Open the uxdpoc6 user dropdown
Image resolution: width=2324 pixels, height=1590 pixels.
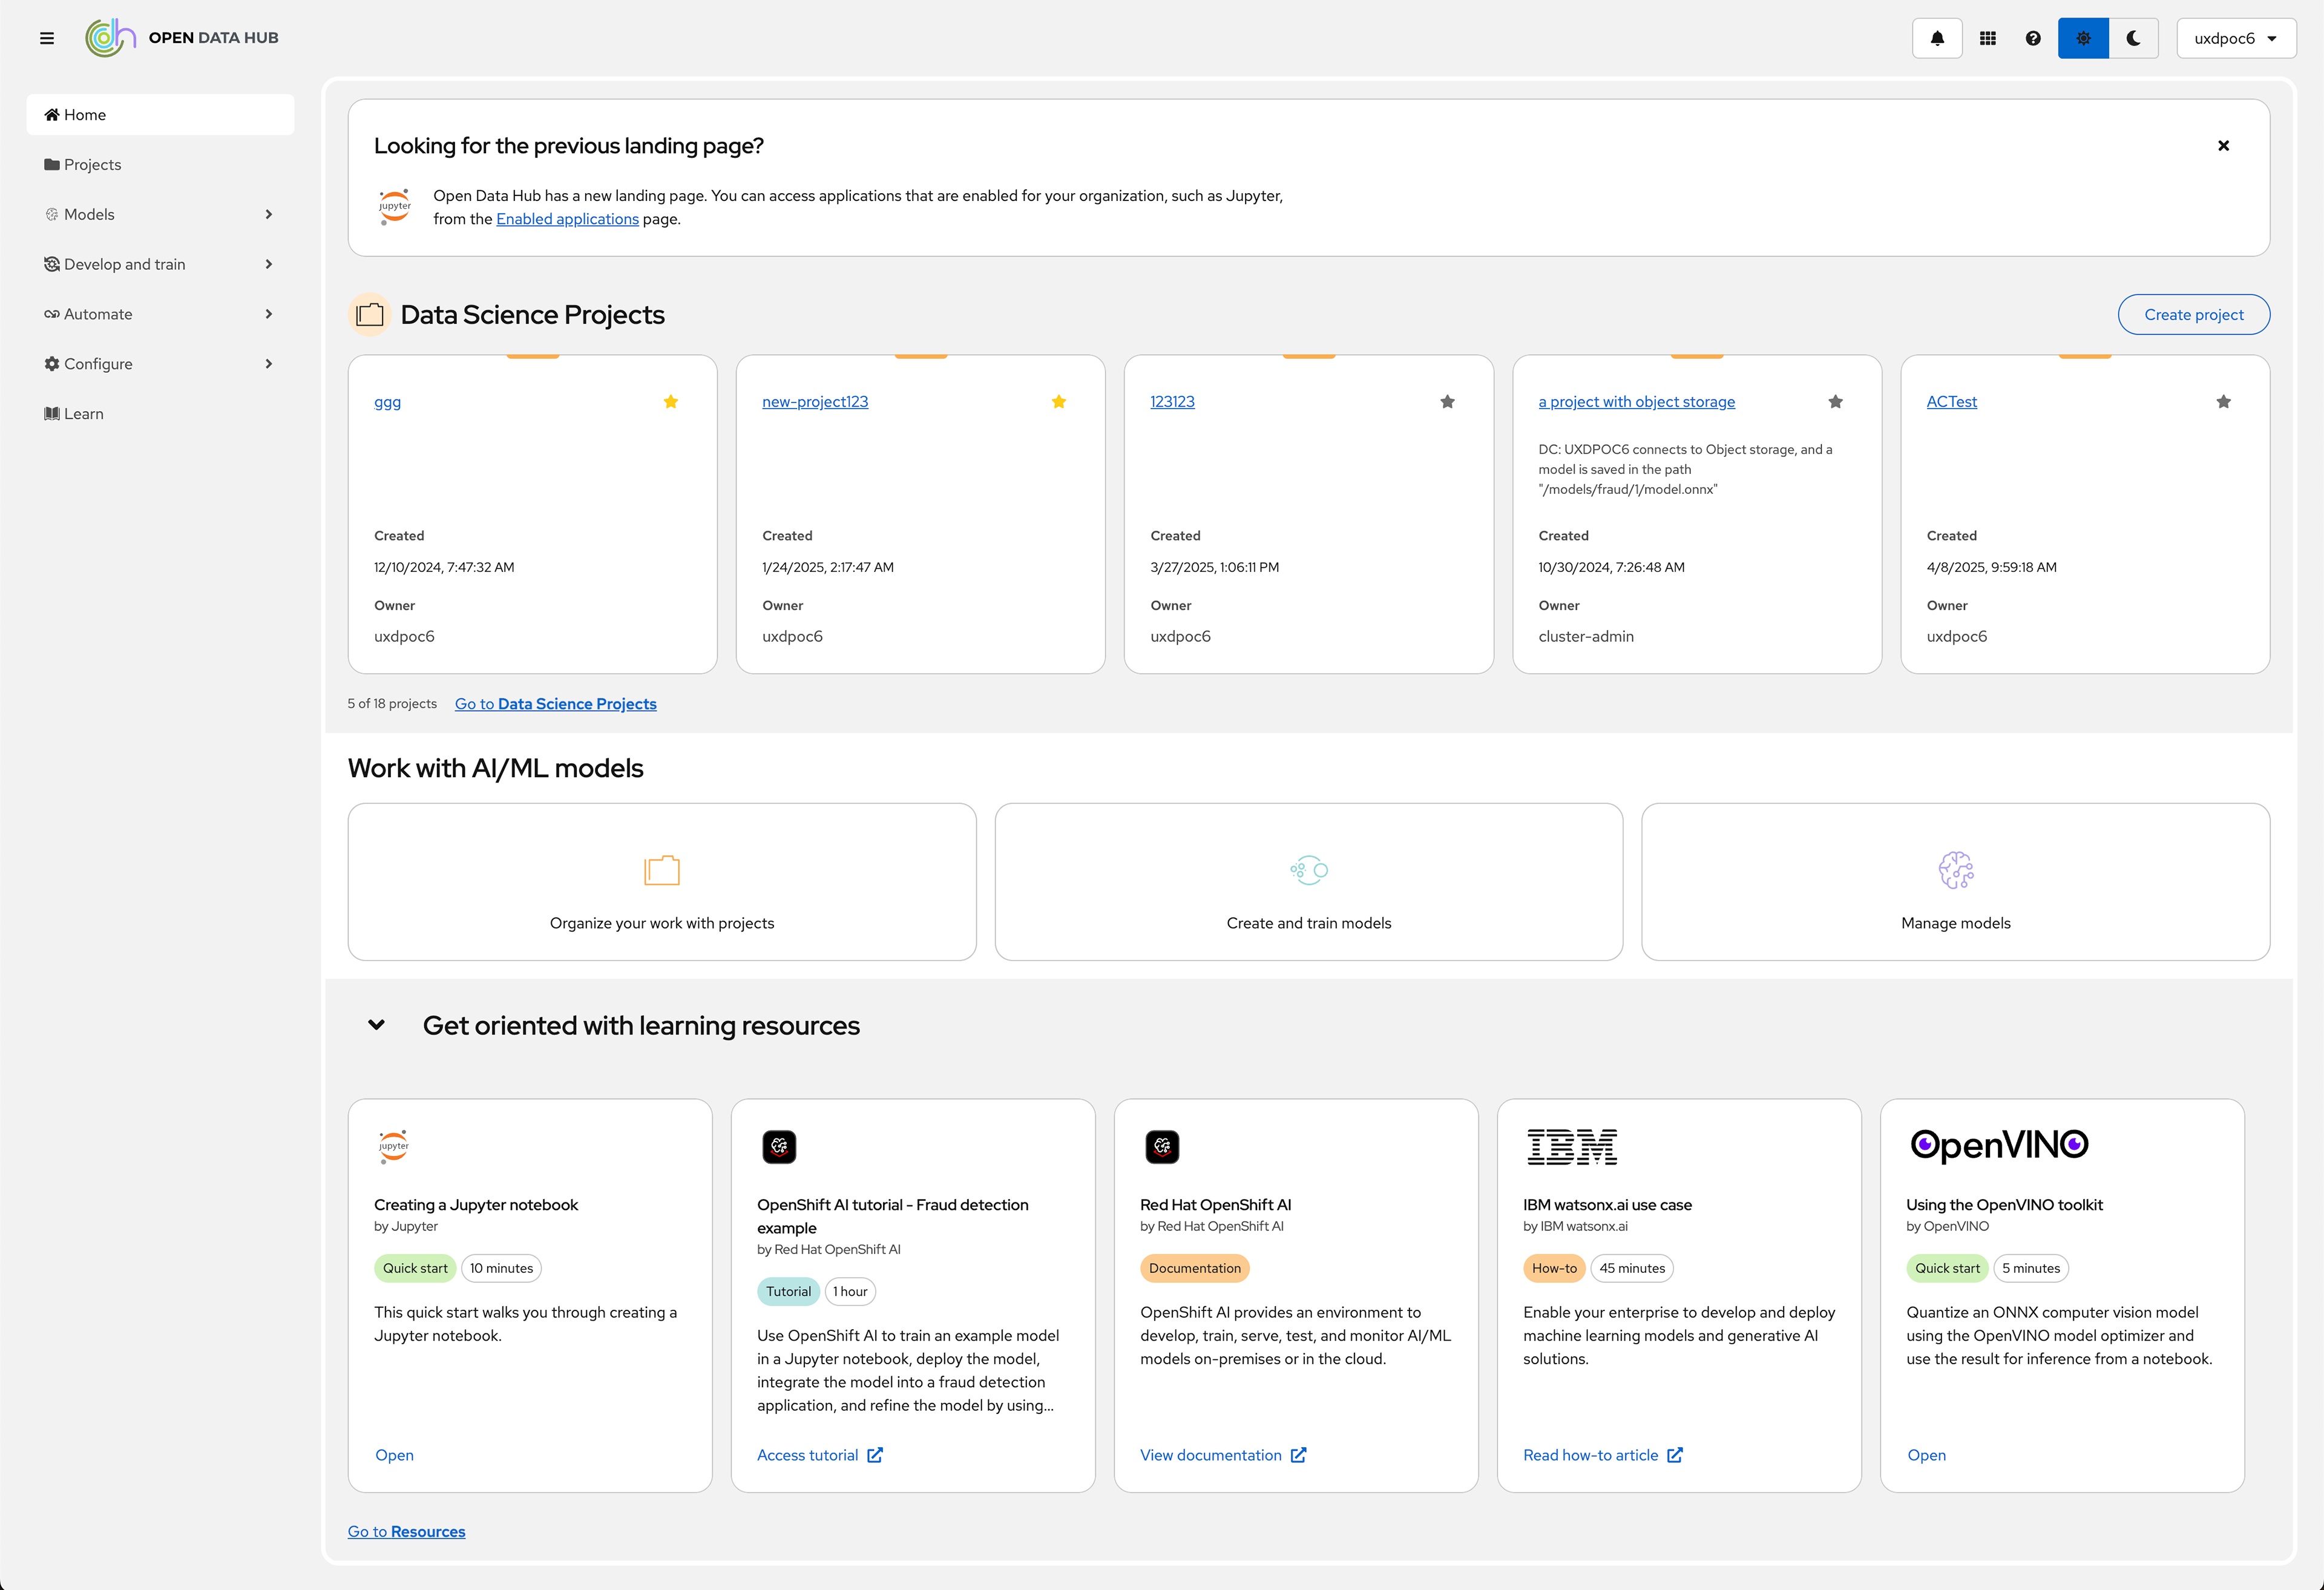2236,38
